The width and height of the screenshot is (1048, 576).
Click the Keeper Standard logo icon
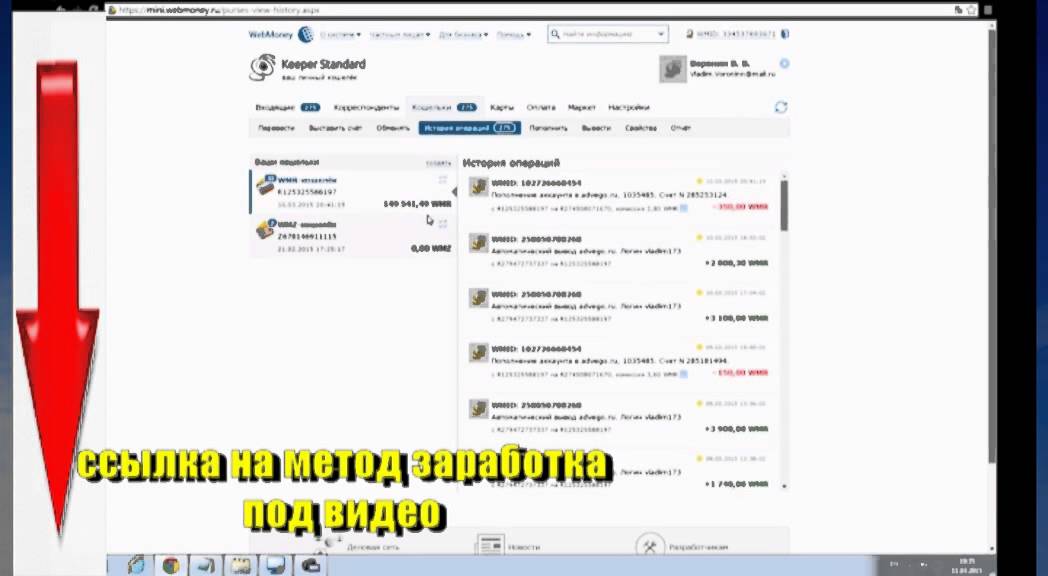tap(262, 67)
